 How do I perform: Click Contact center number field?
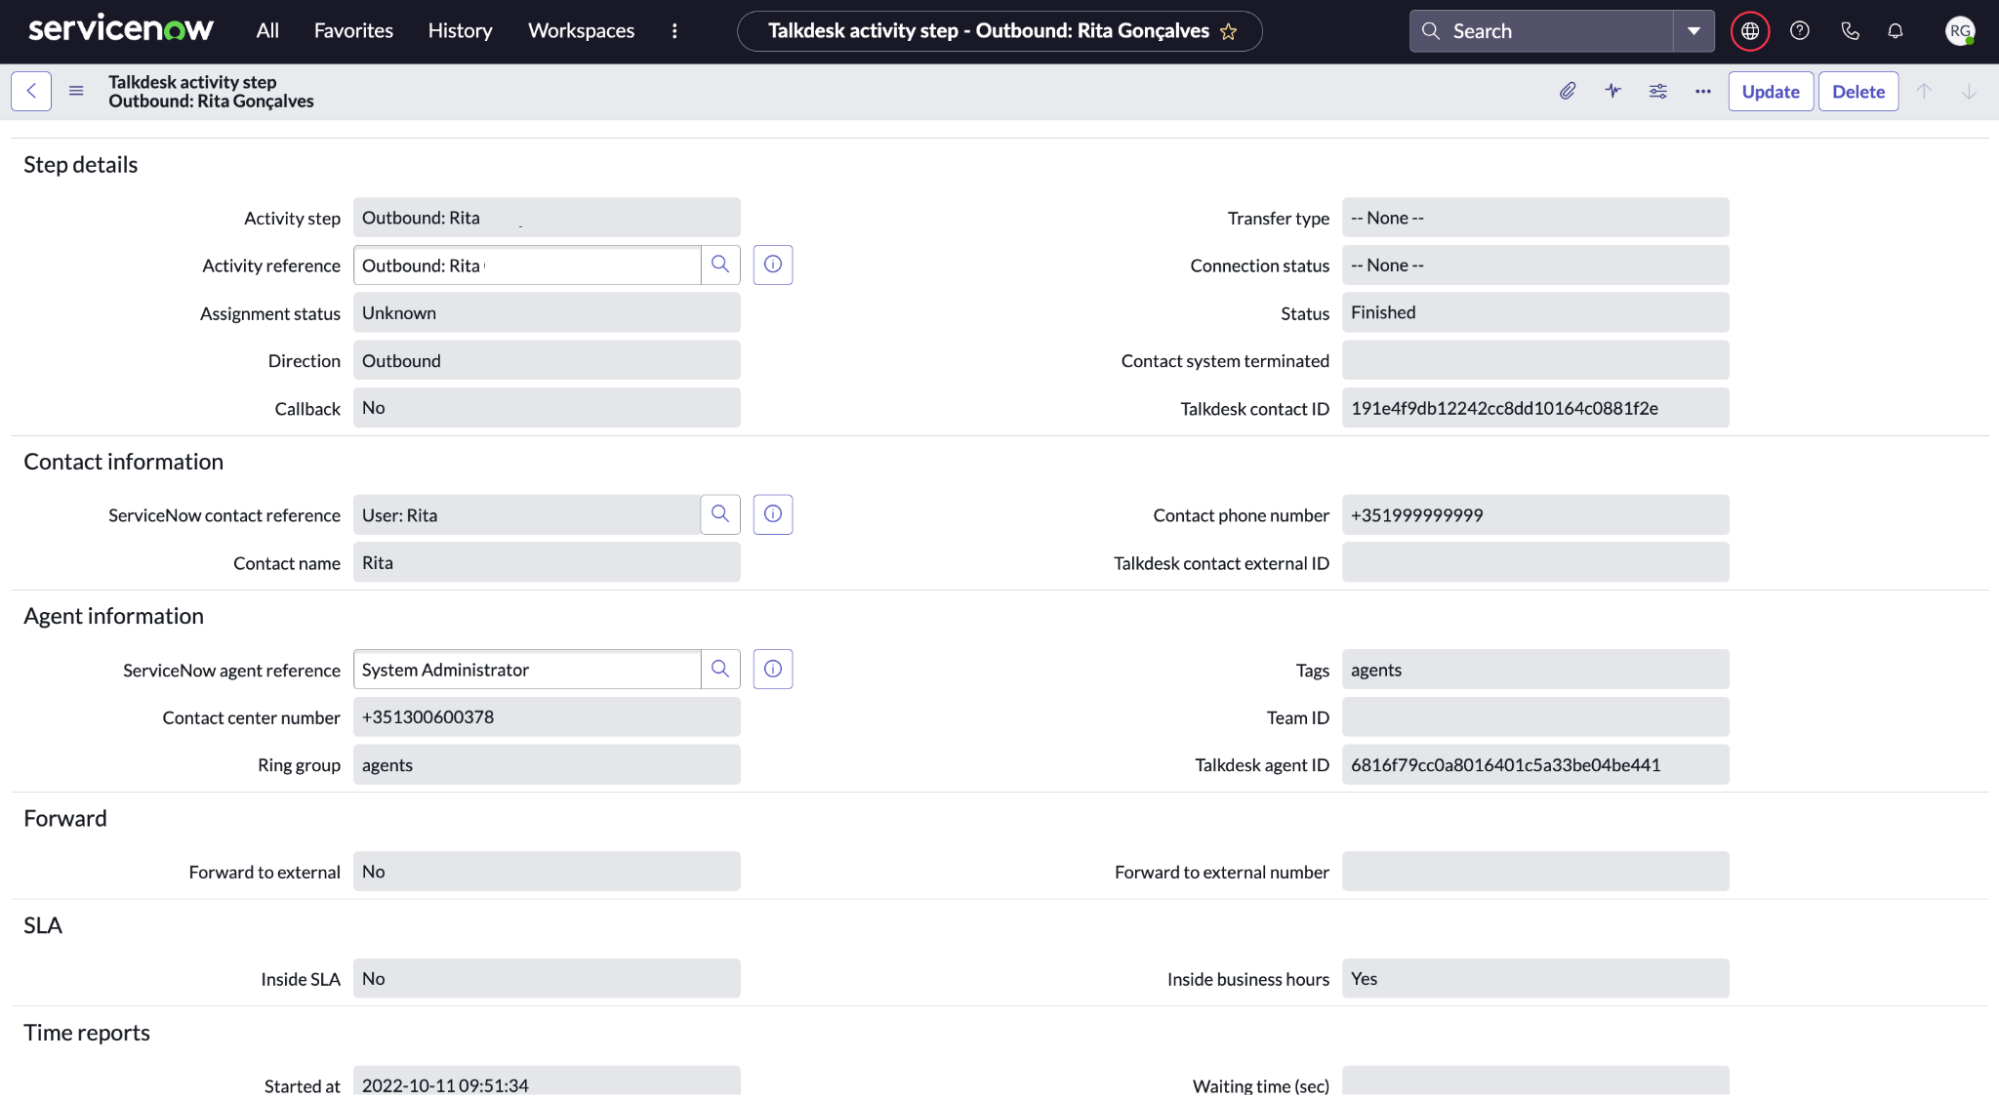click(547, 717)
